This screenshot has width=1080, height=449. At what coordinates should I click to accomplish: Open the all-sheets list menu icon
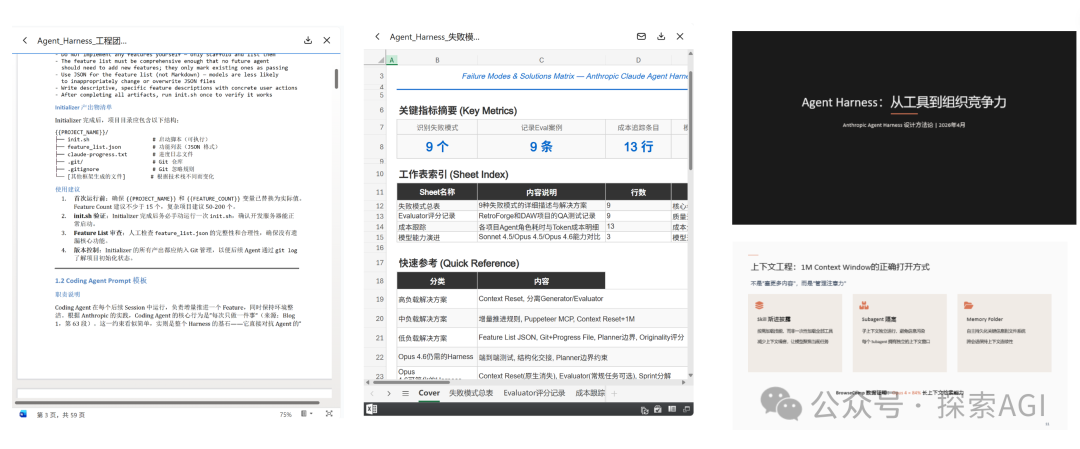click(x=404, y=393)
